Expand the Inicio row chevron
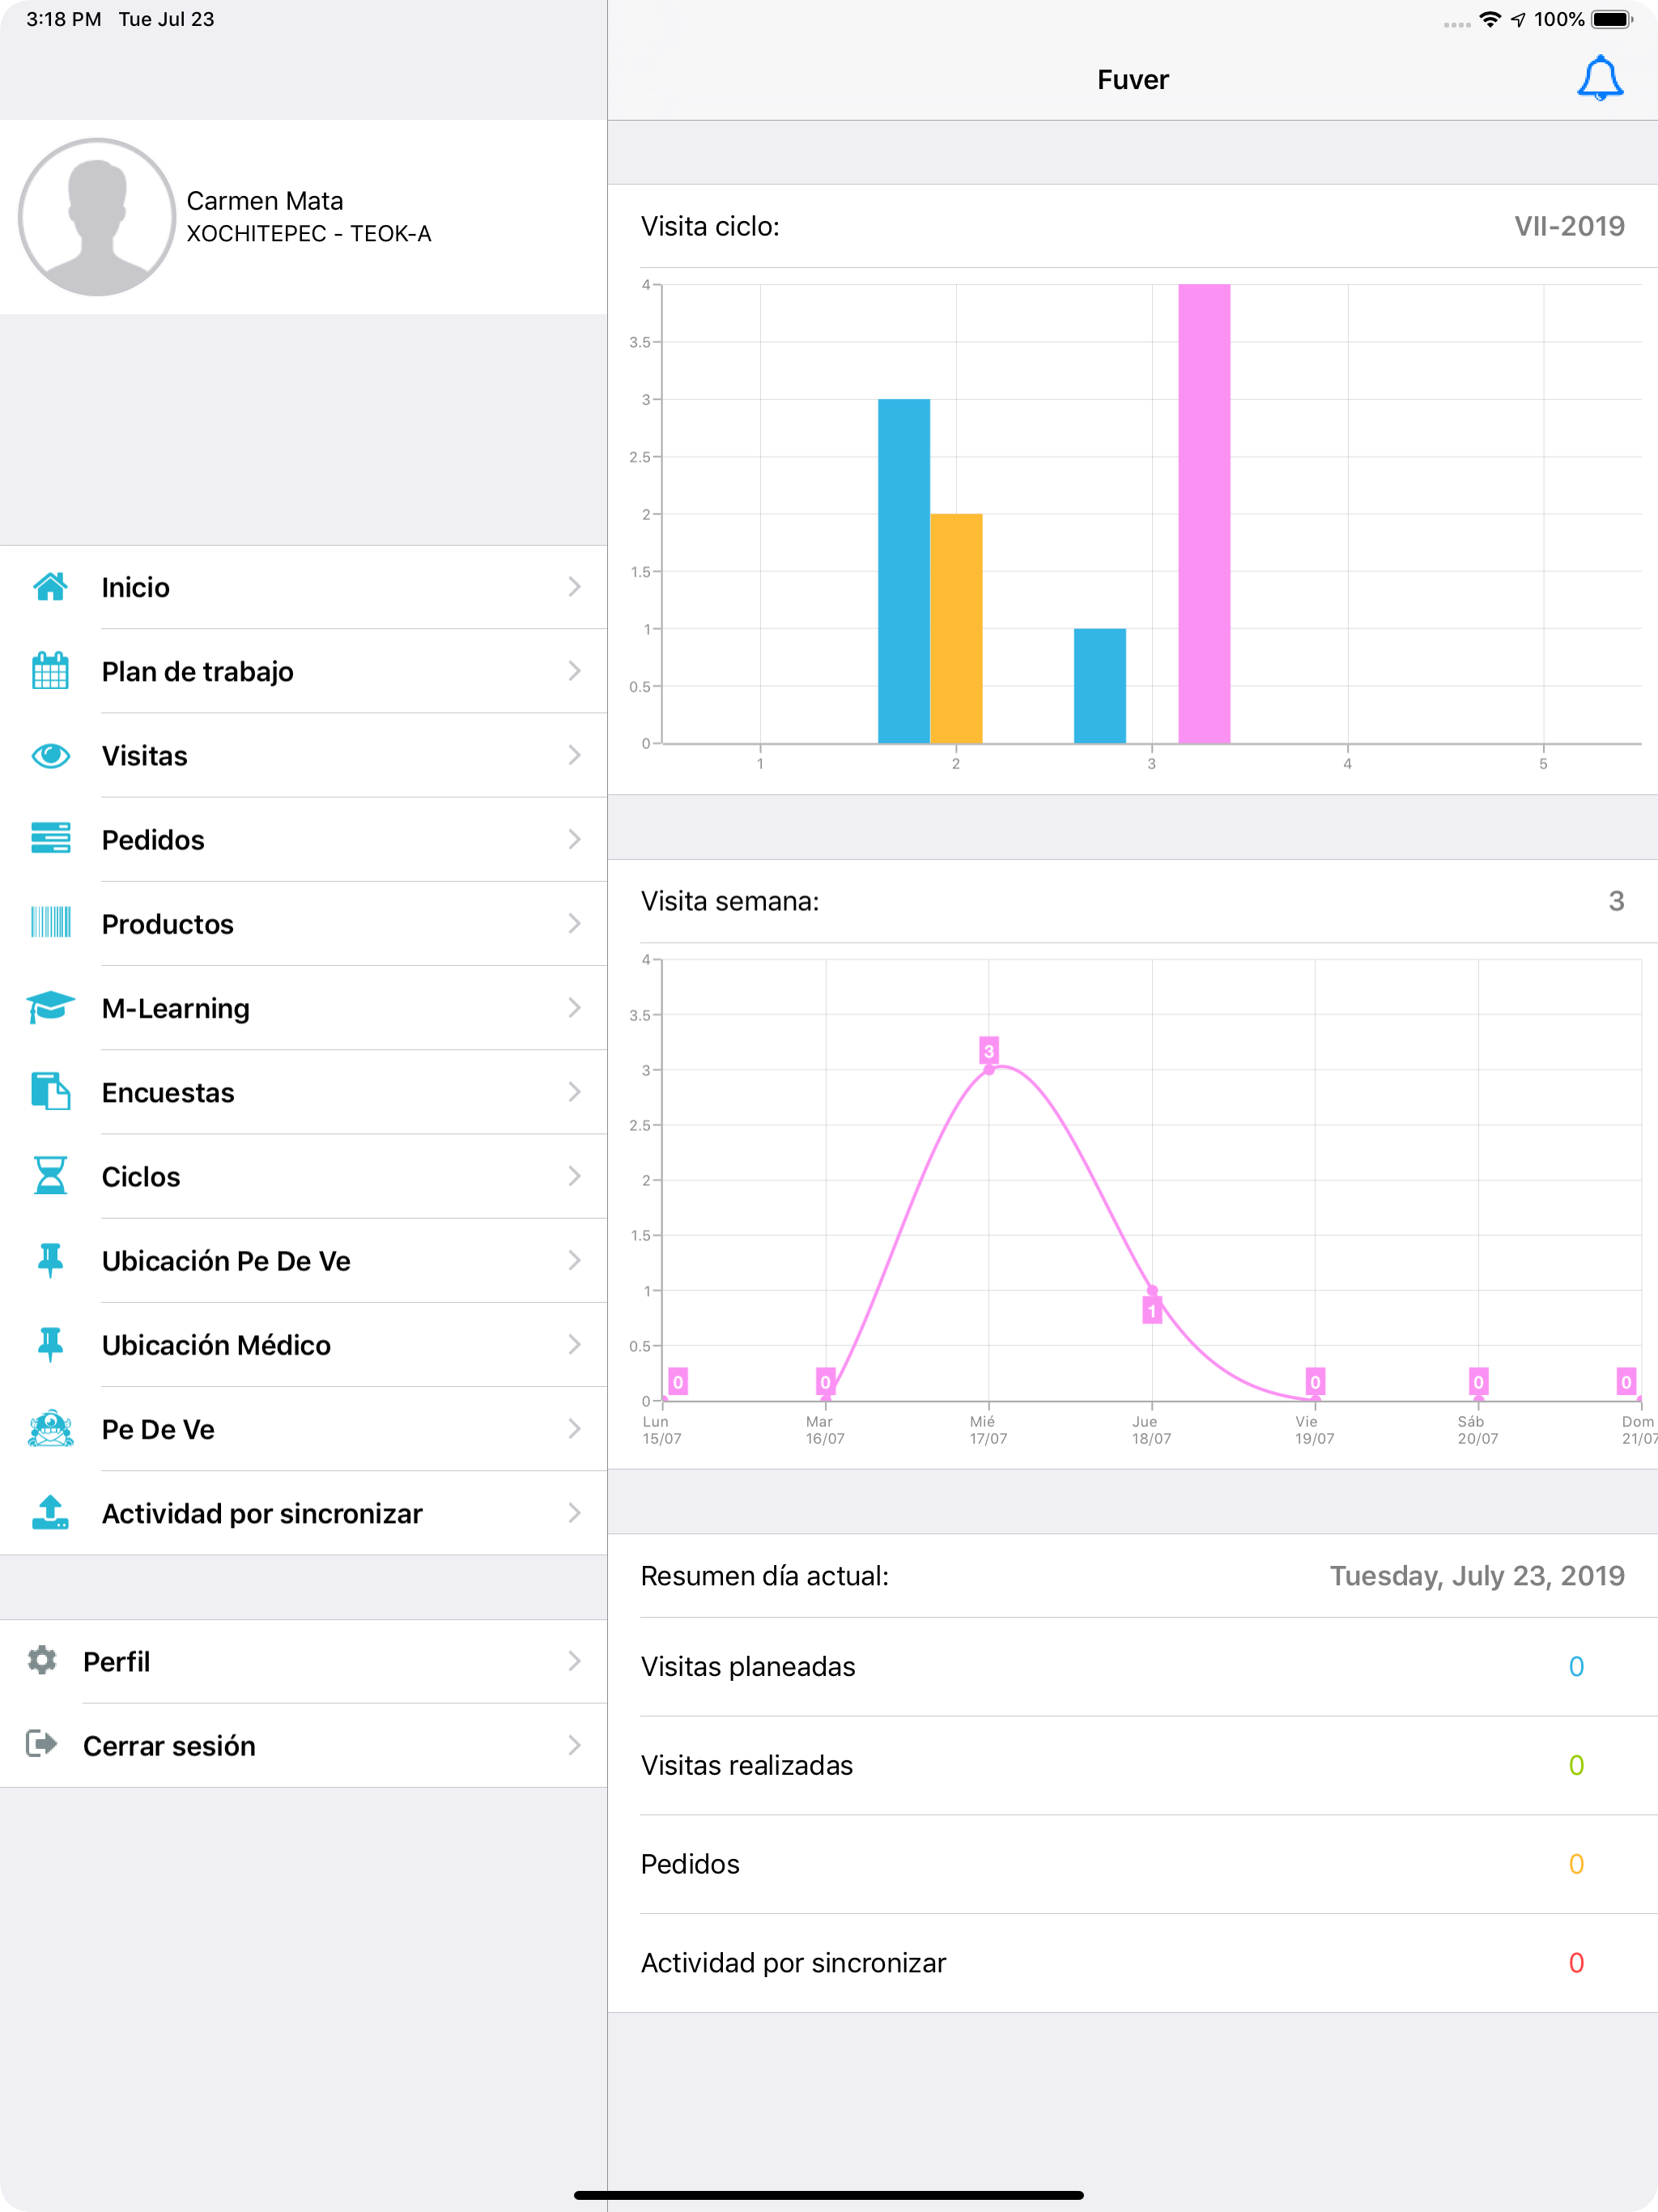The width and height of the screenshot is (1658, 2212). [574, 587]
